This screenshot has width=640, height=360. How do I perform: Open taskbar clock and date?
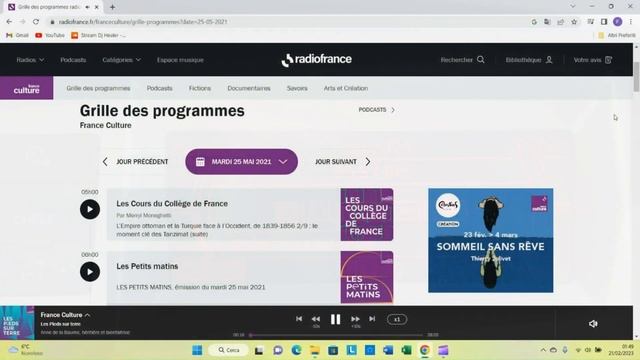coord(621,350)
